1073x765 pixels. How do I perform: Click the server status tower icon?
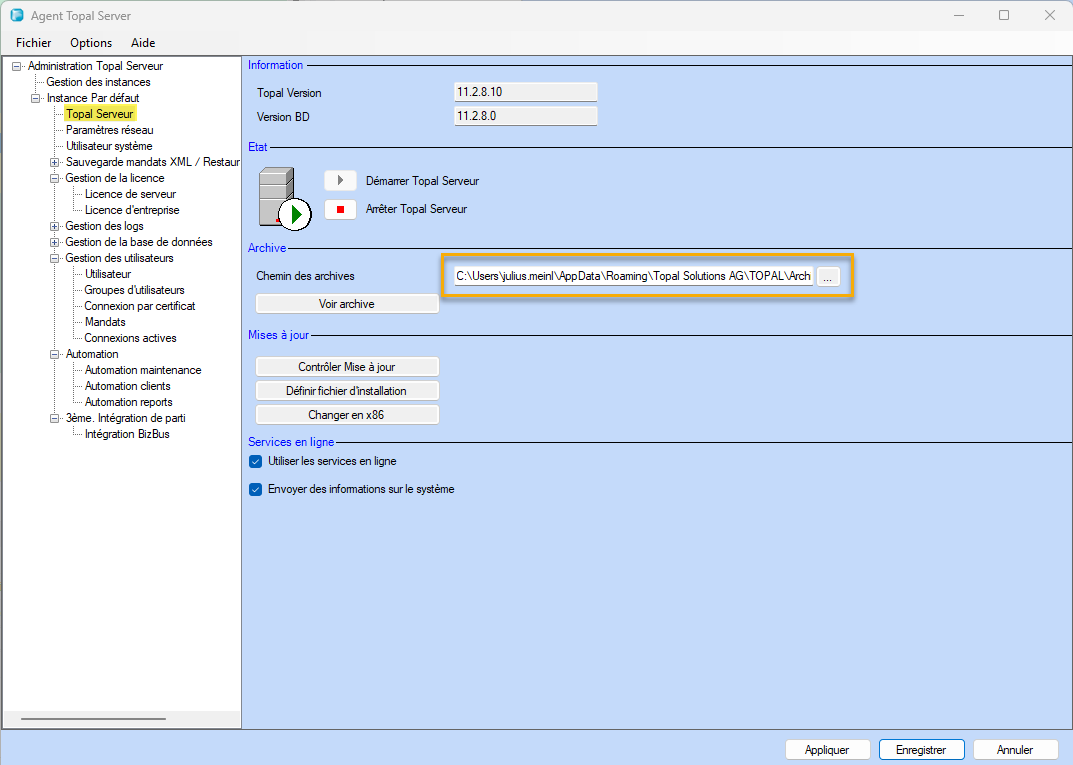pyautogui.click(x=279, y=197)
